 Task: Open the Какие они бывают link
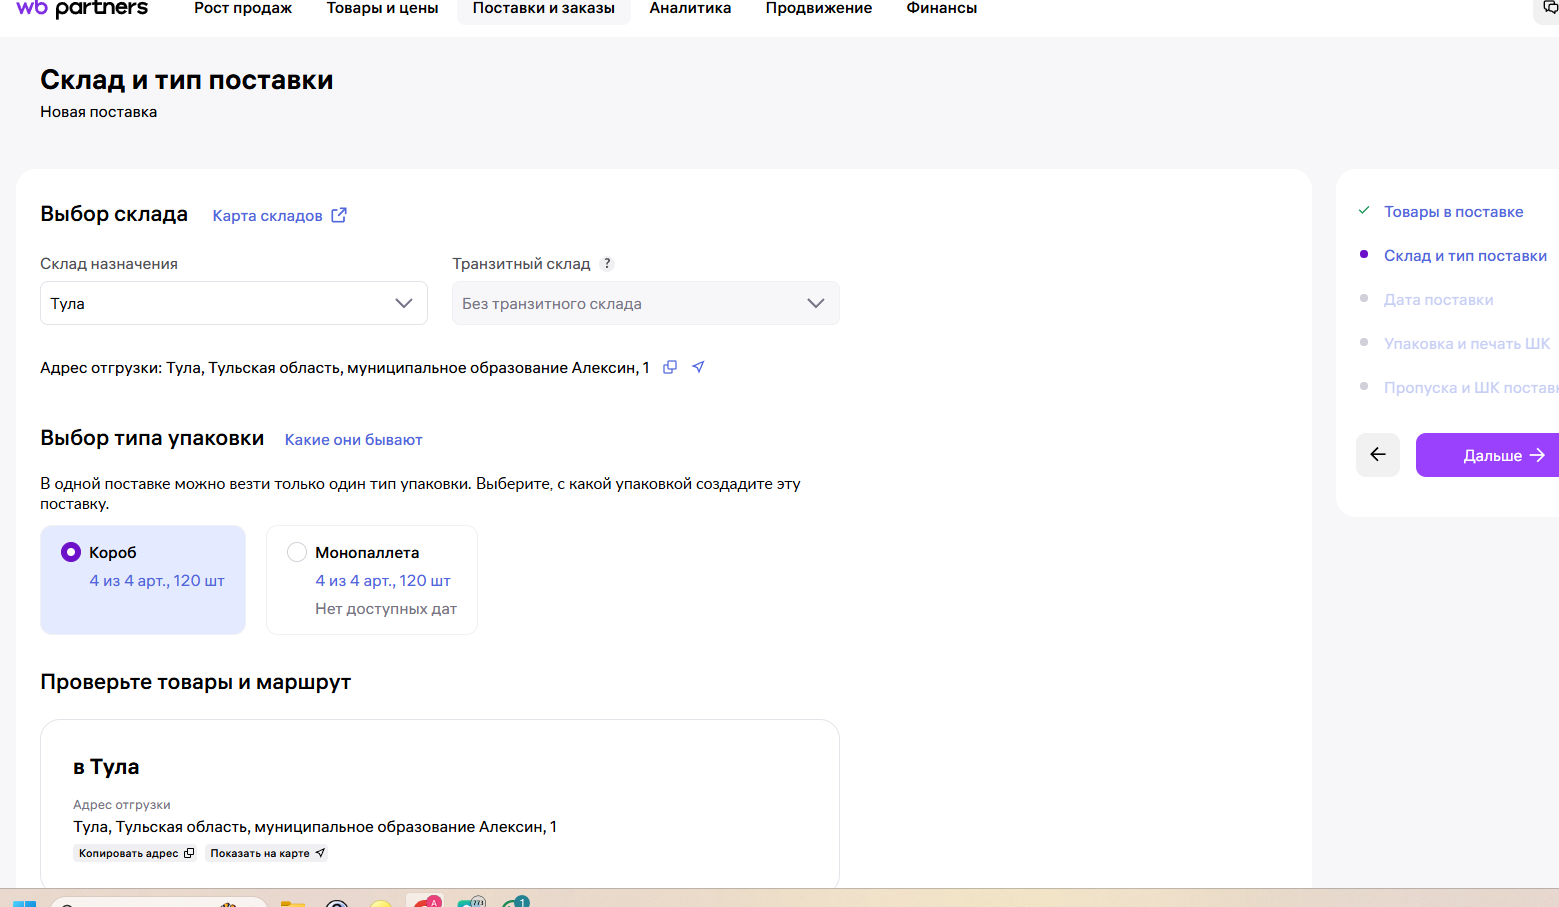coord(353,440)
